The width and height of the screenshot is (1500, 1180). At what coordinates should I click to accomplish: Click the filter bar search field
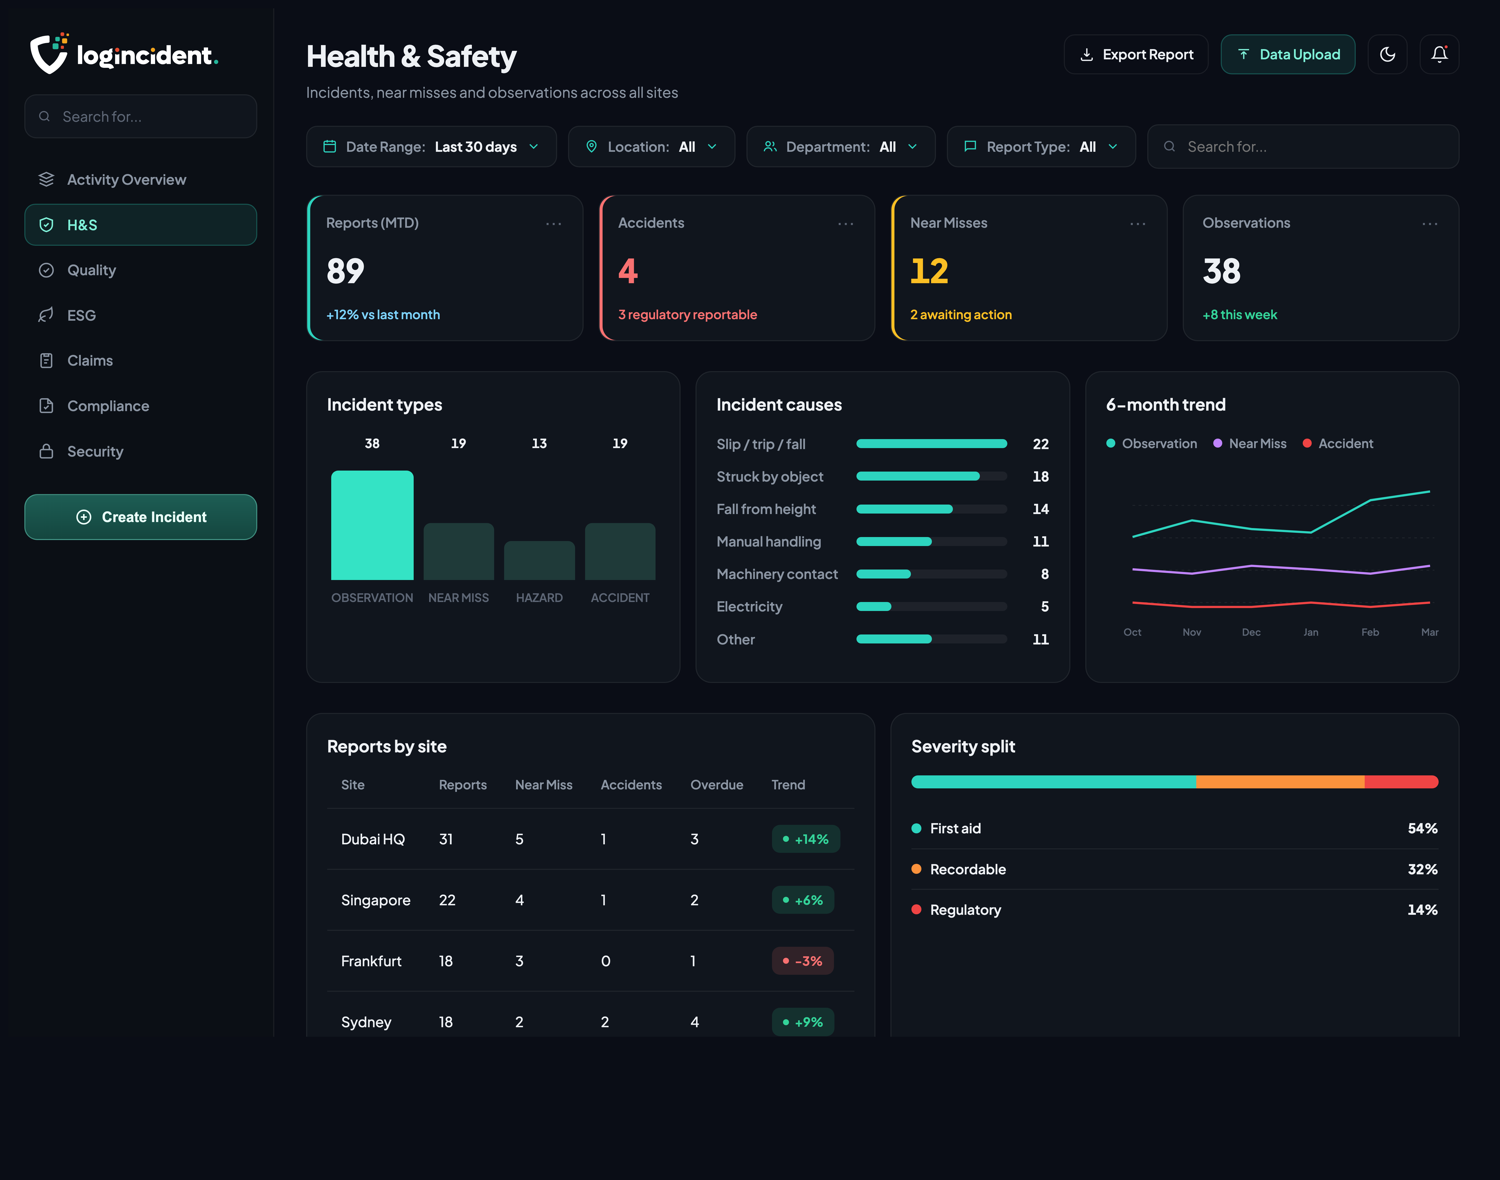pyautogui.click(x=1303, y=146)
